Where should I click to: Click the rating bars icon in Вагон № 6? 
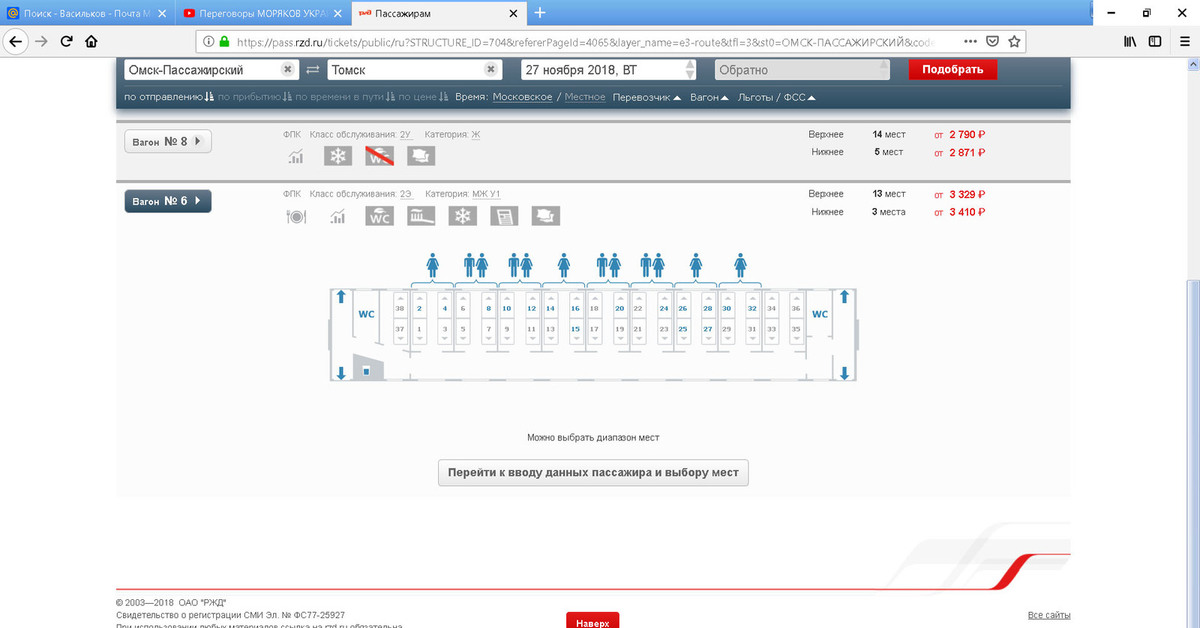[x=337, y=216]
